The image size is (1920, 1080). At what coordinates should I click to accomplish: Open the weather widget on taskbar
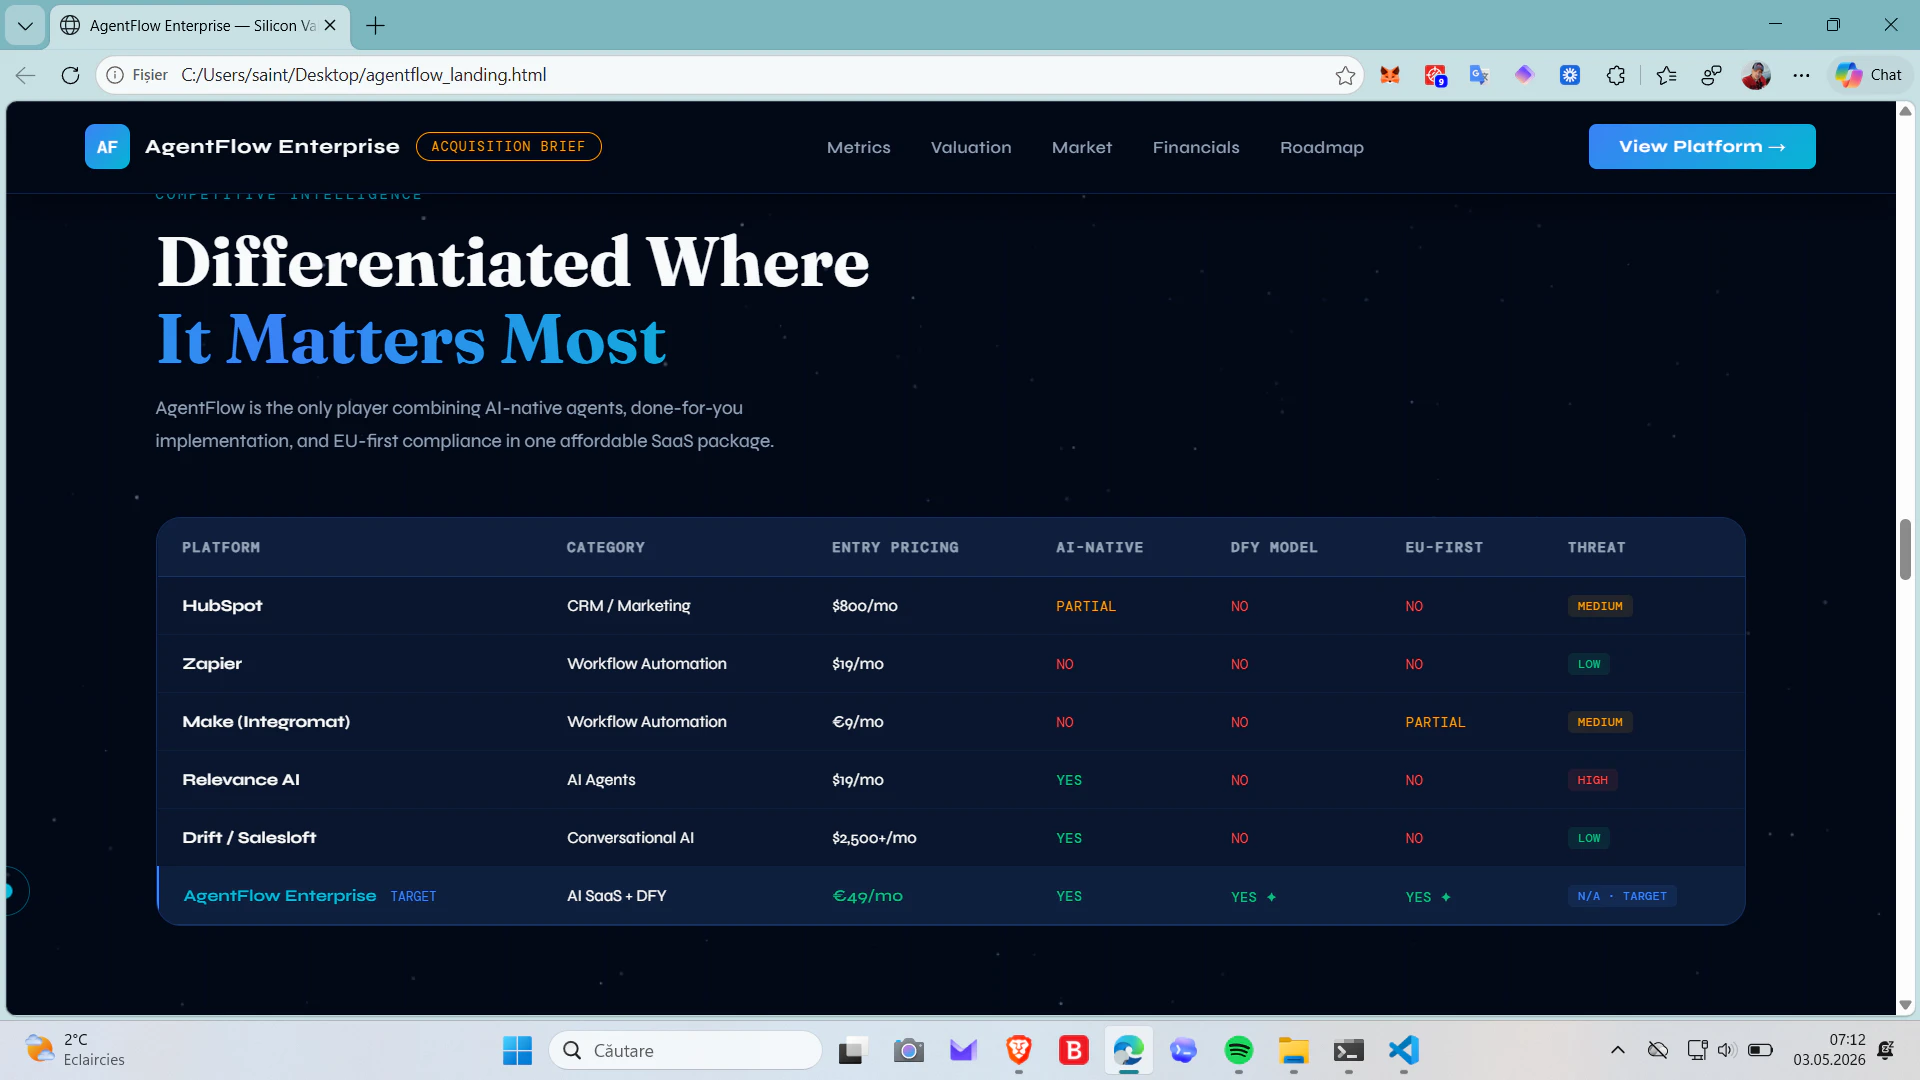(76, 1050)
